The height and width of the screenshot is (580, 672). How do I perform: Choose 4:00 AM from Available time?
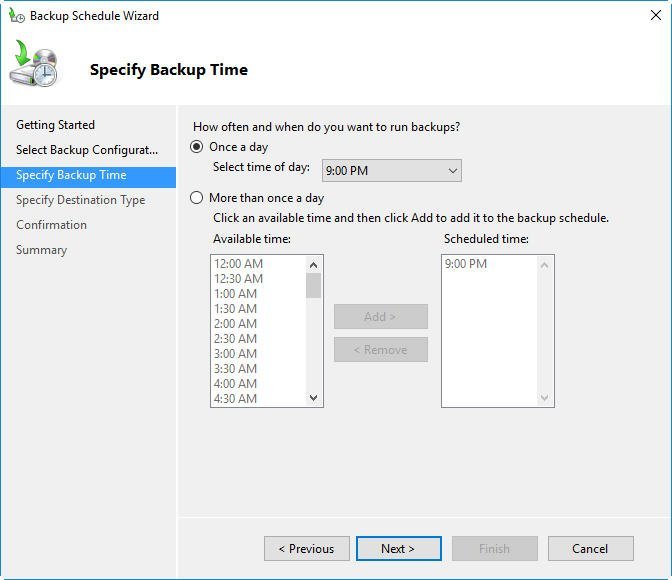(235, 384)
